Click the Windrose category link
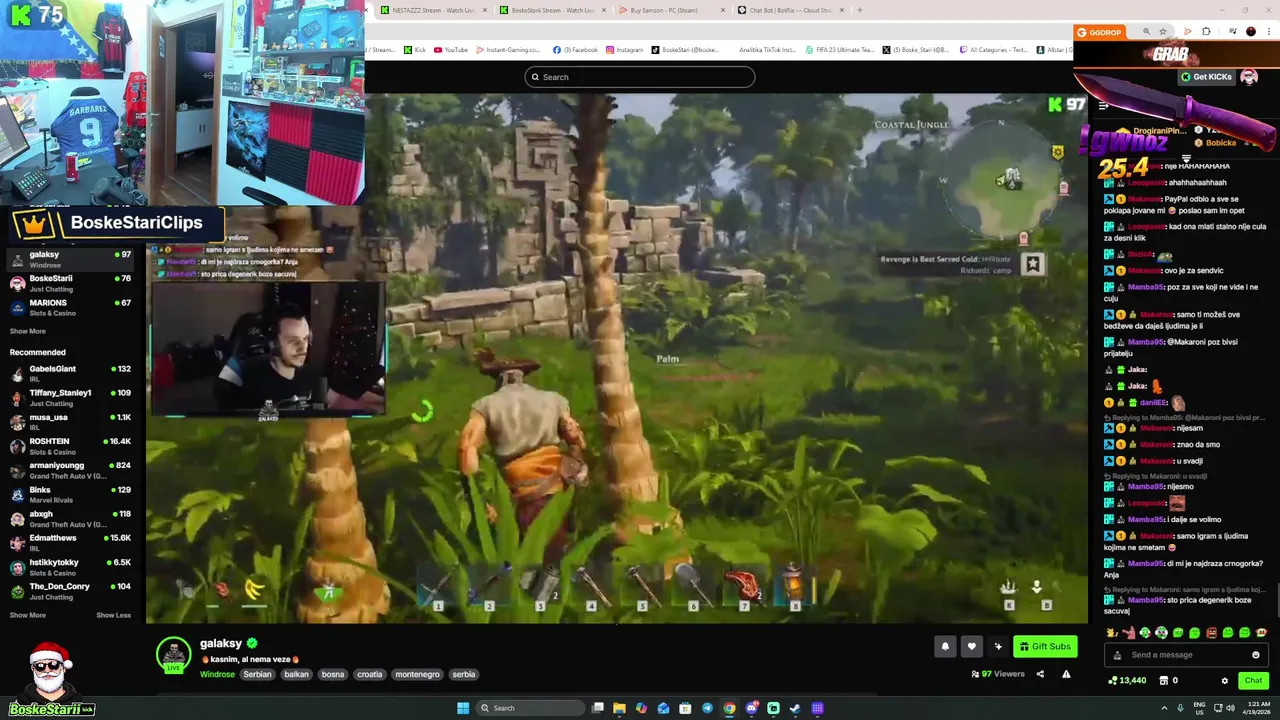The image size is (1280, 720). (x=217, y=674)
